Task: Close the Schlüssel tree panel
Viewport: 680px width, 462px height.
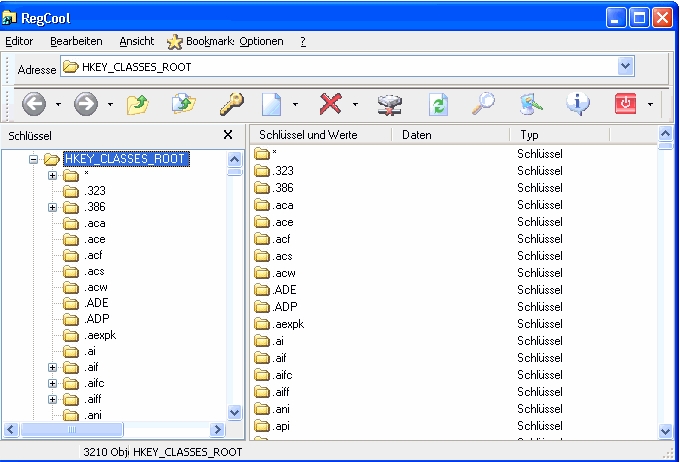Action: pyautogui.click(x=228, y=135)
